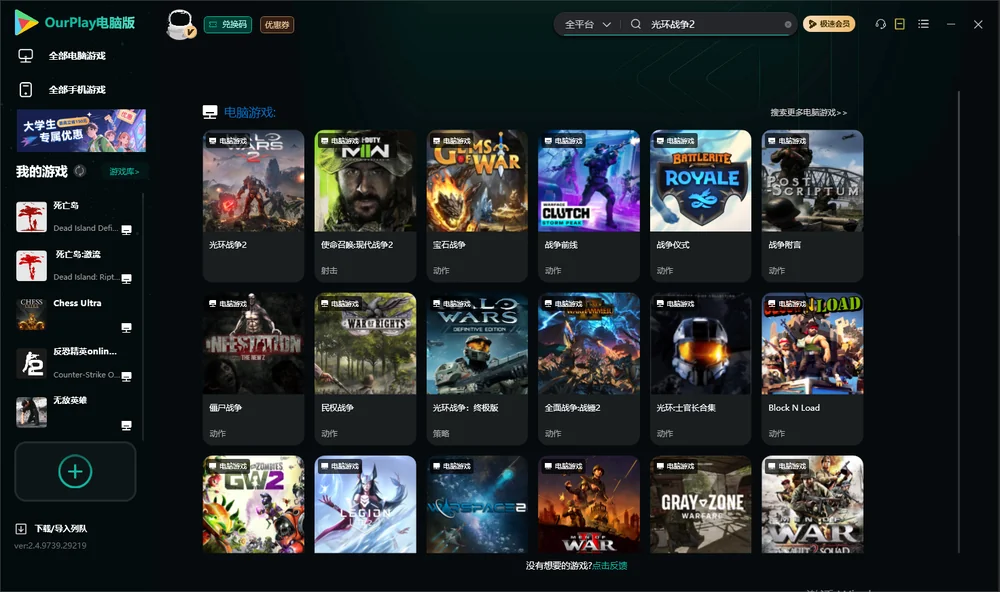Click the add game plus button
This screenshot has width=1000, height=592.
[x=75, y=471]
